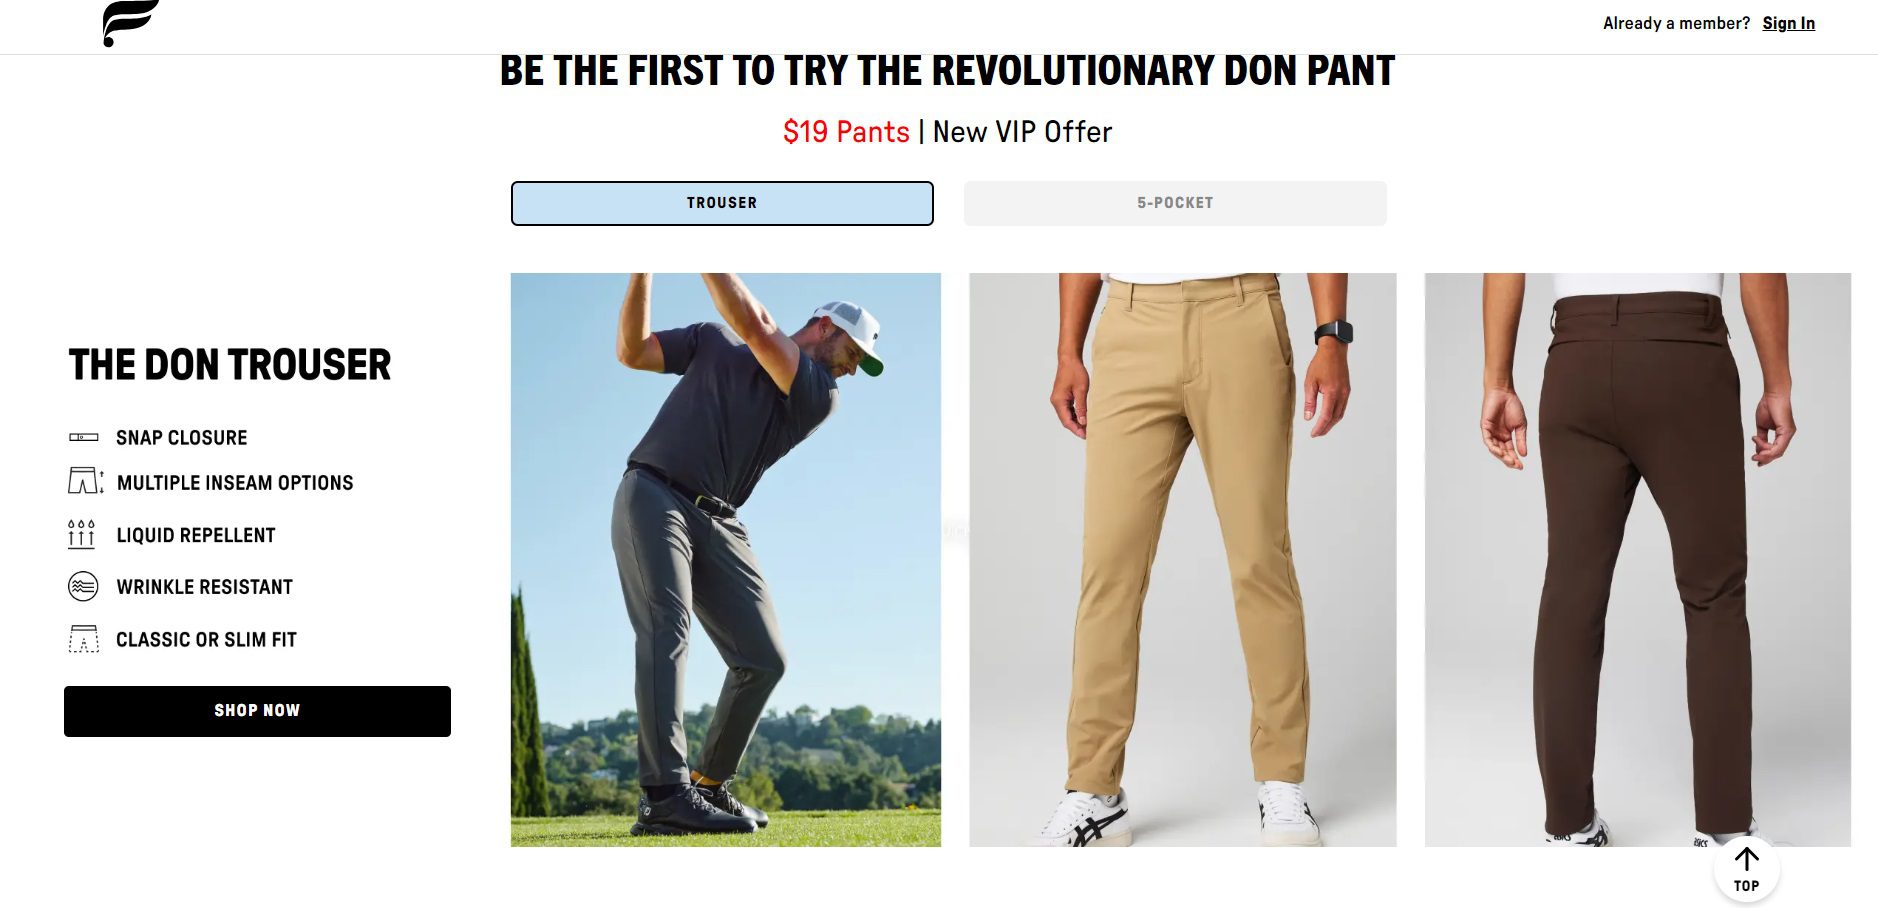Open the Sign In link
This screenshot has height=908, width=1878.
click(x=1788, y=23)
